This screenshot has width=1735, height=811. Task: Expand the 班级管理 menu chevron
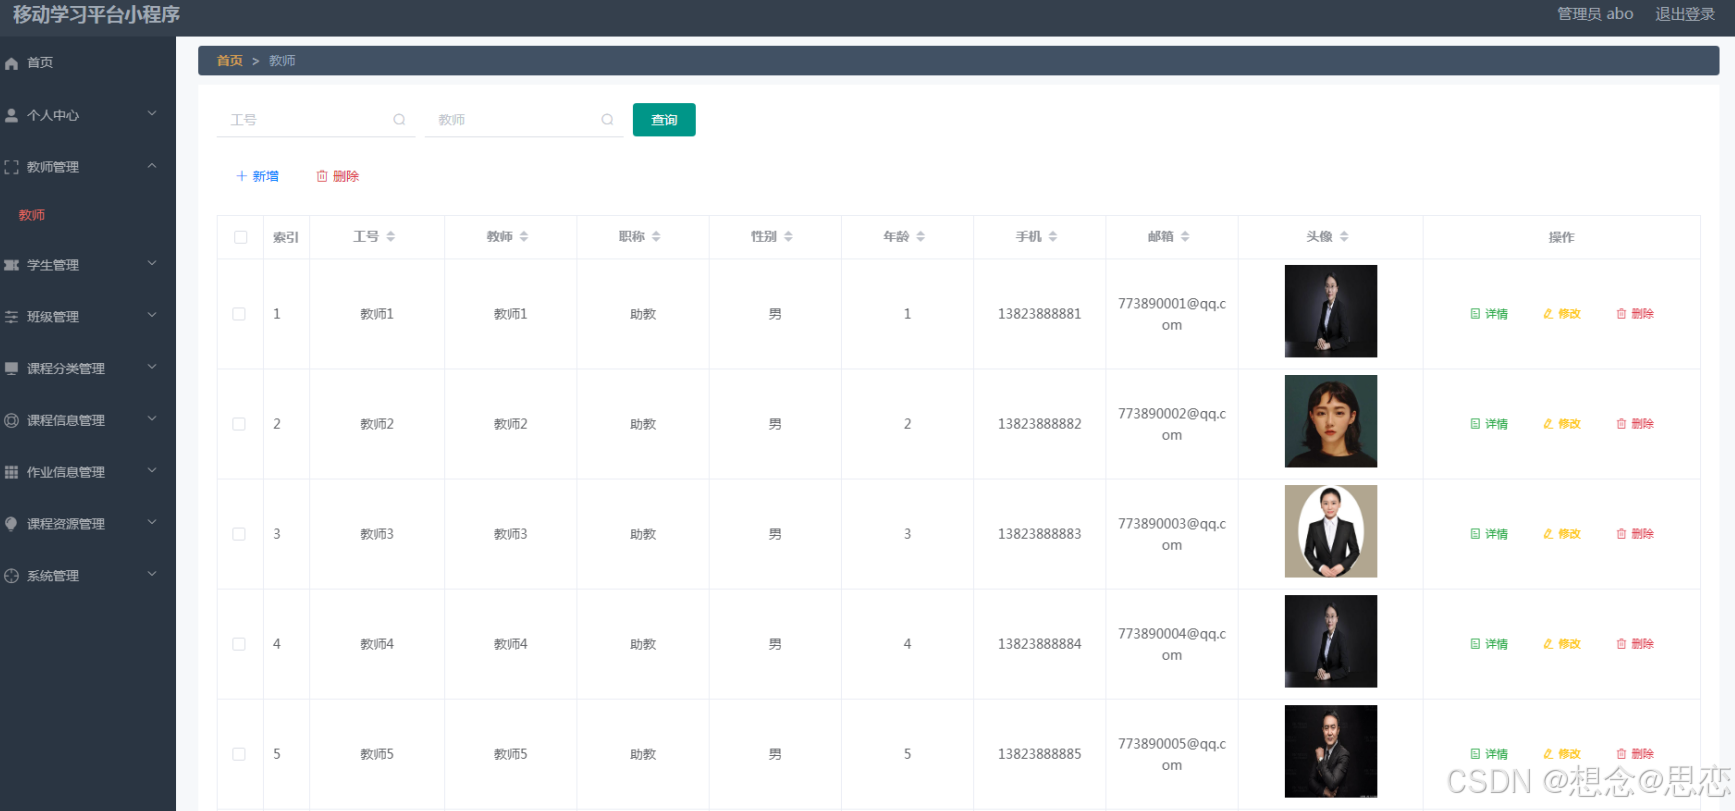(x=152, y=316)
